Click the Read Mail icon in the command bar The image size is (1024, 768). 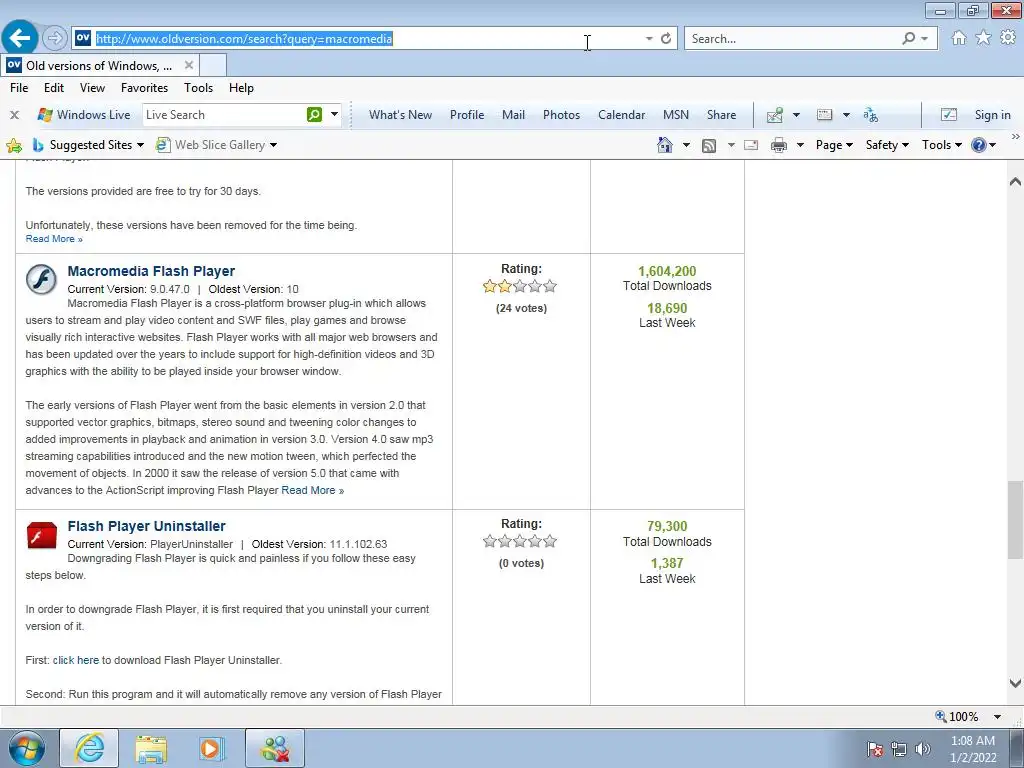(x=751, y=145)
